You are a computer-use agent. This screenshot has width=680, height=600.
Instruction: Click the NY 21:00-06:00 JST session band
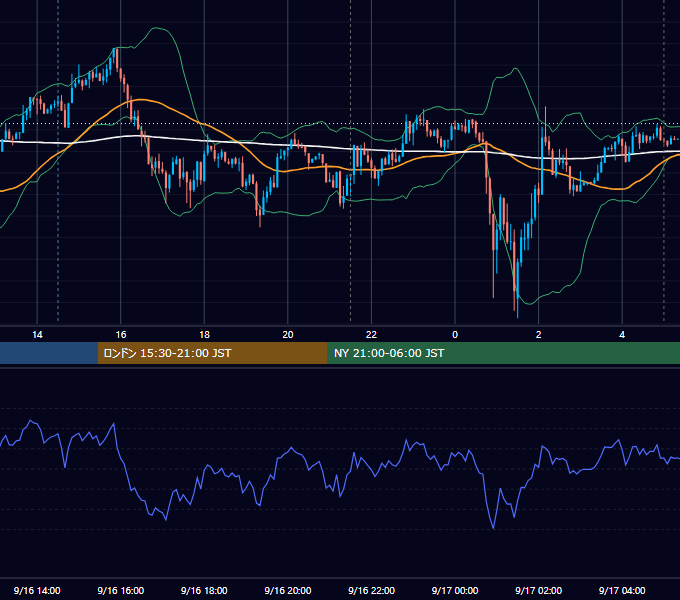tap(503, 353)
